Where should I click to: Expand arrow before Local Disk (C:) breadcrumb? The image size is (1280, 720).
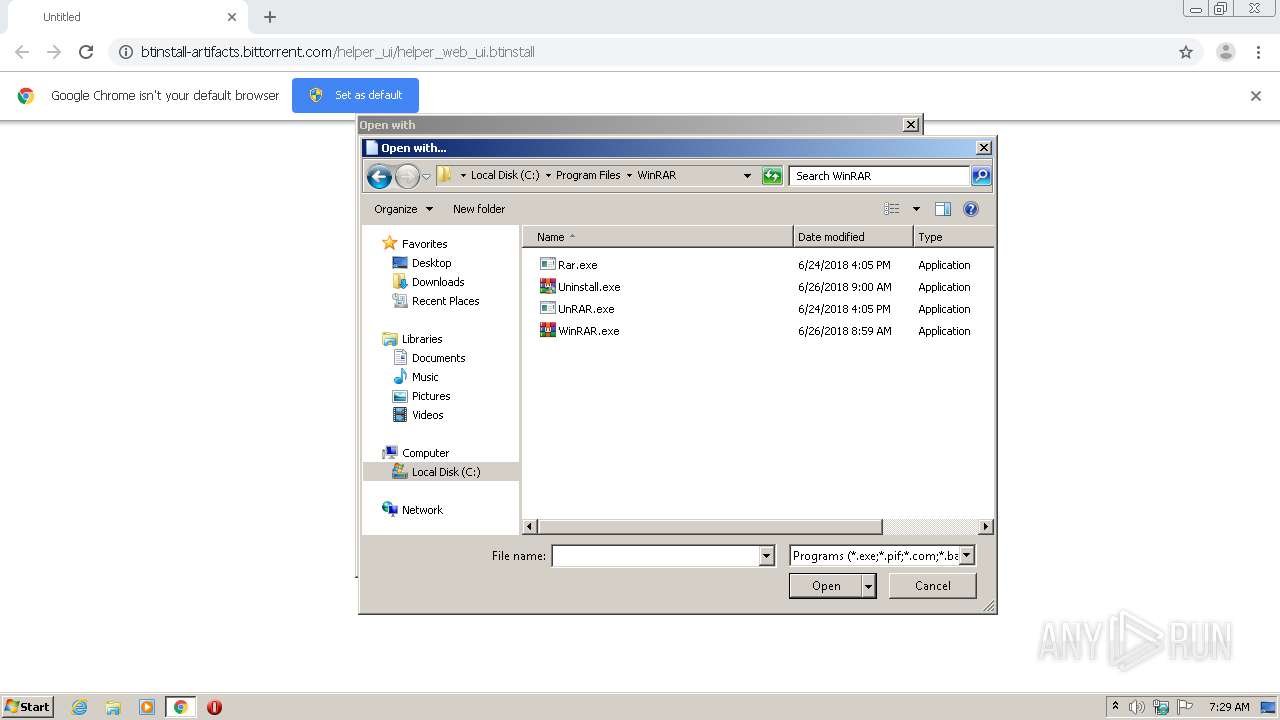coord(463,176)
